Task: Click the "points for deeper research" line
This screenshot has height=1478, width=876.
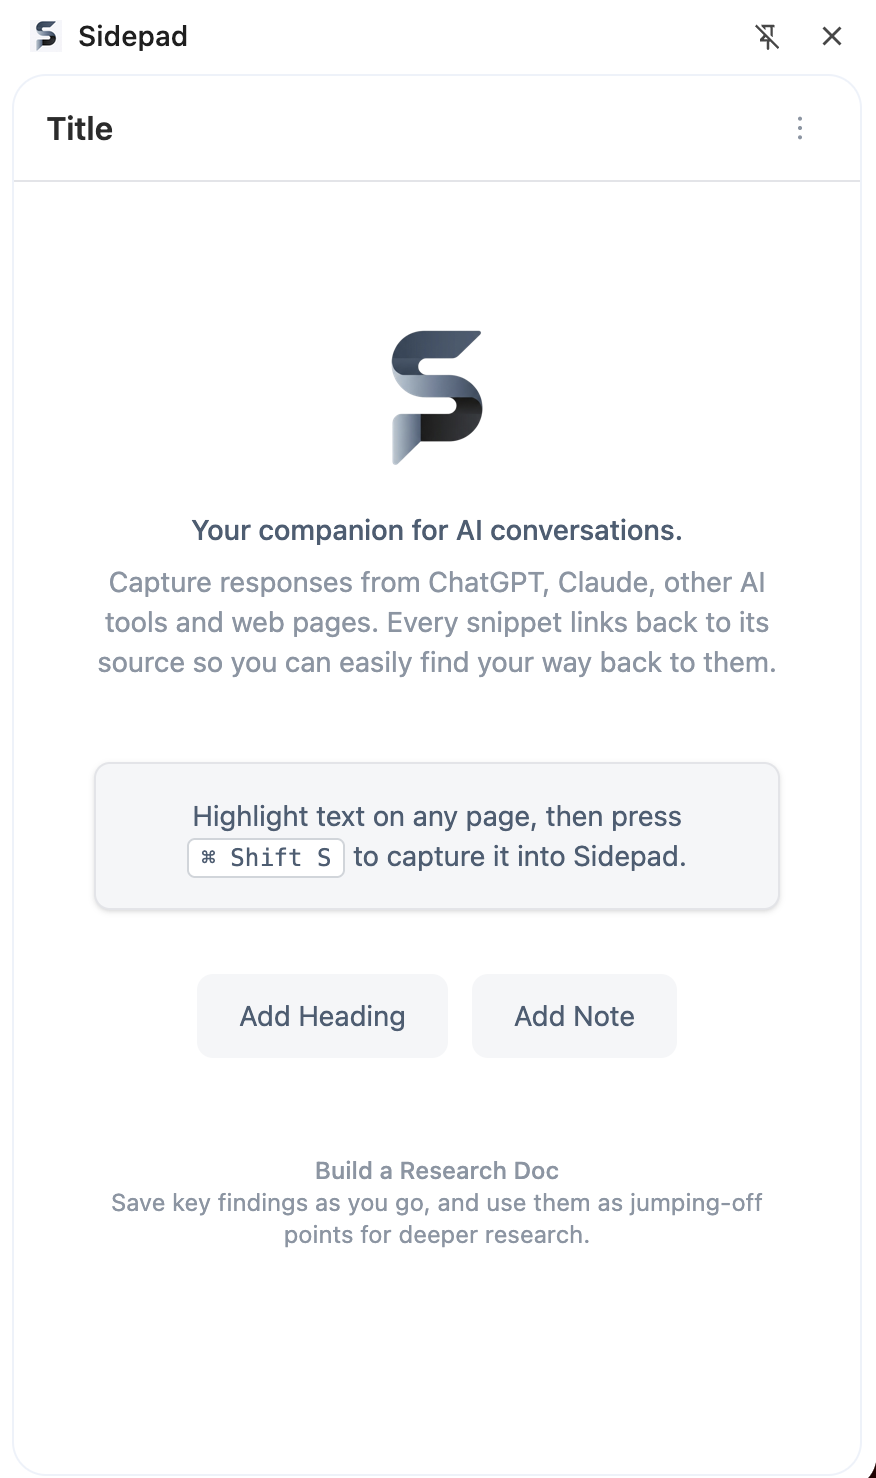Action: point(437,1235)
